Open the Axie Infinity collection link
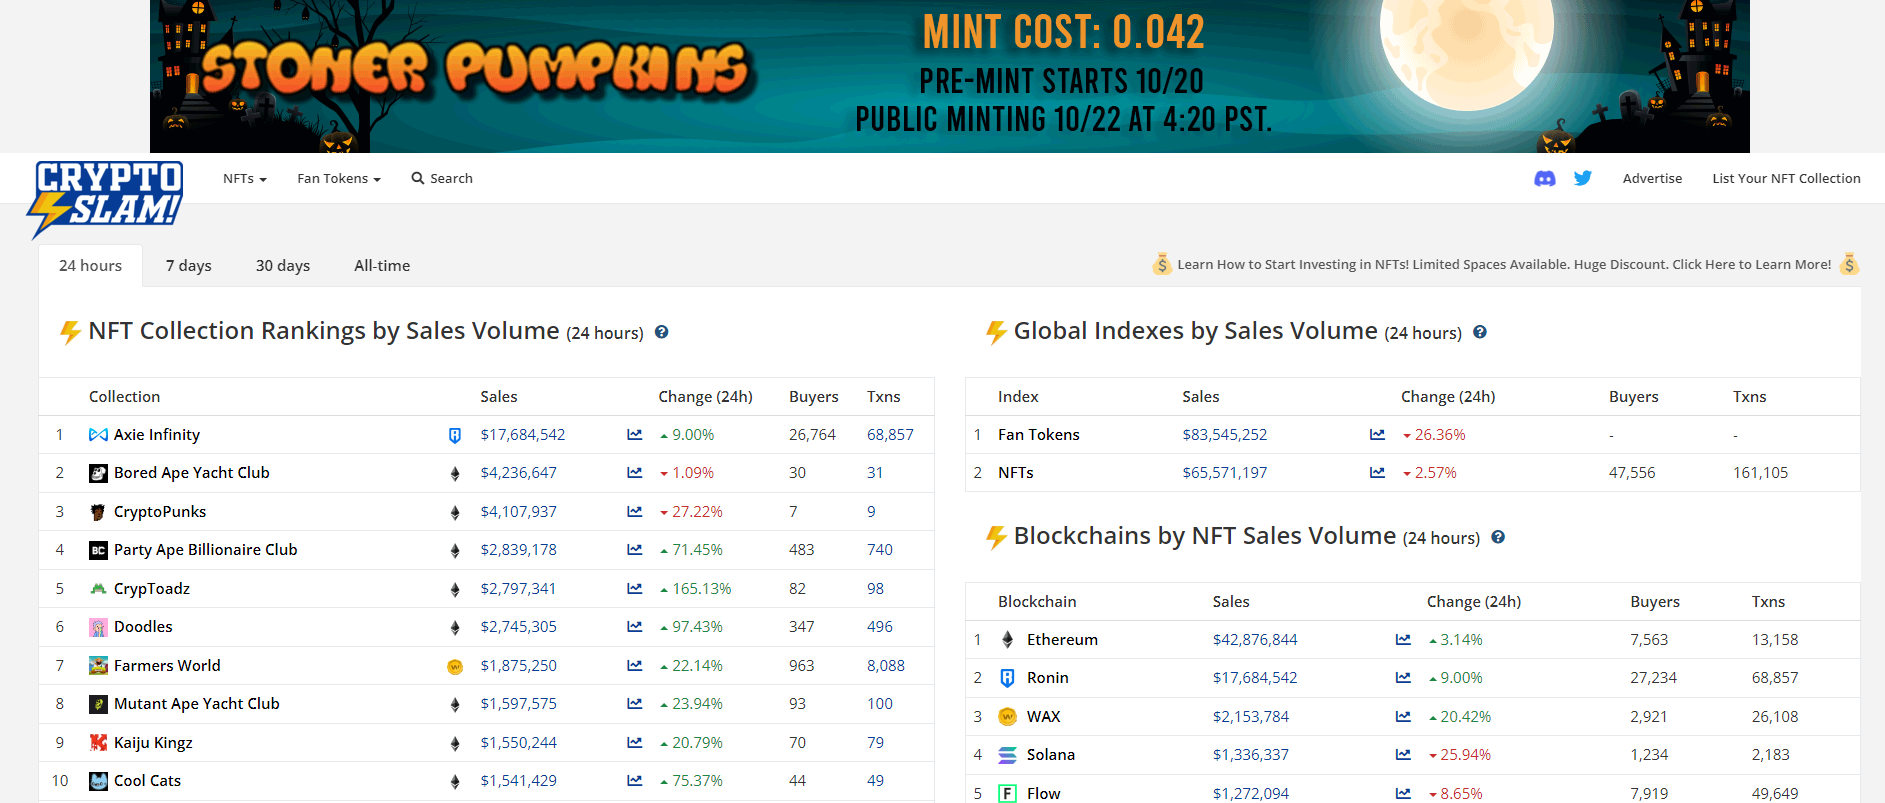 click(x=157, y=435)
